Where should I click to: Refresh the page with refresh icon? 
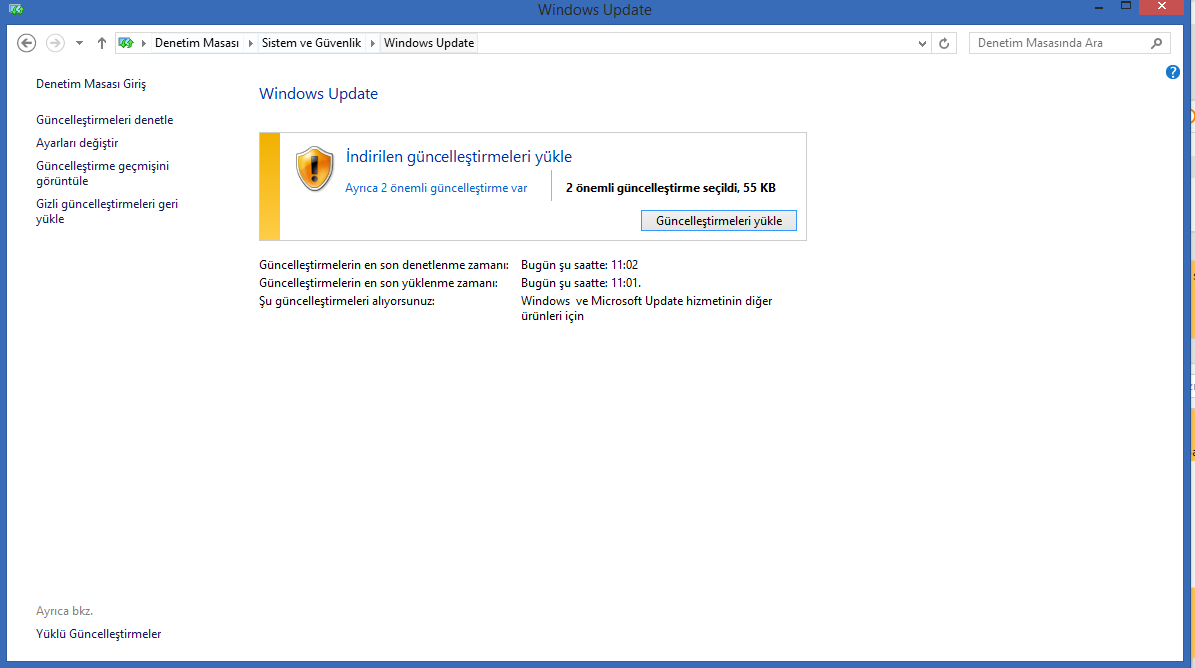[x=944, y=43]
